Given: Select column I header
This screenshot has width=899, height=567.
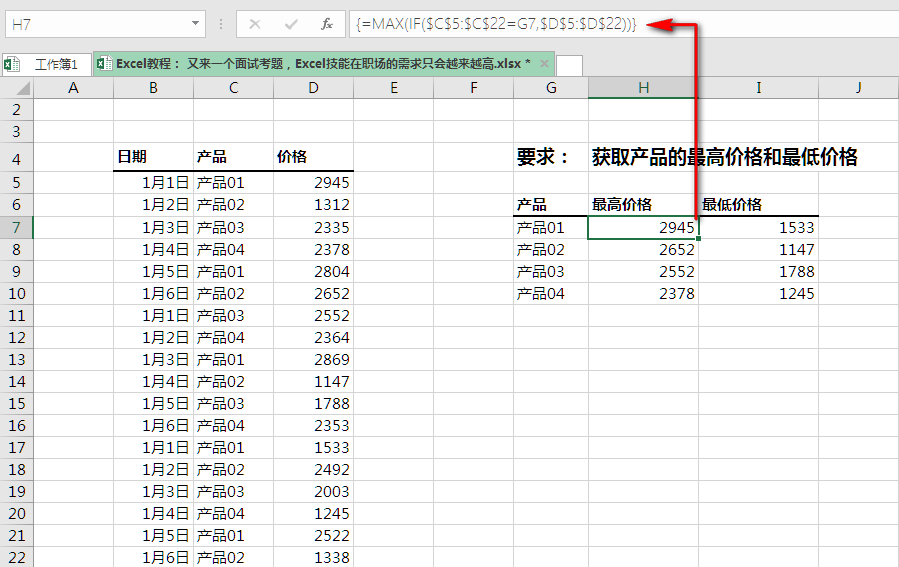Looking at the screenshot, I should tap(759, 88).
